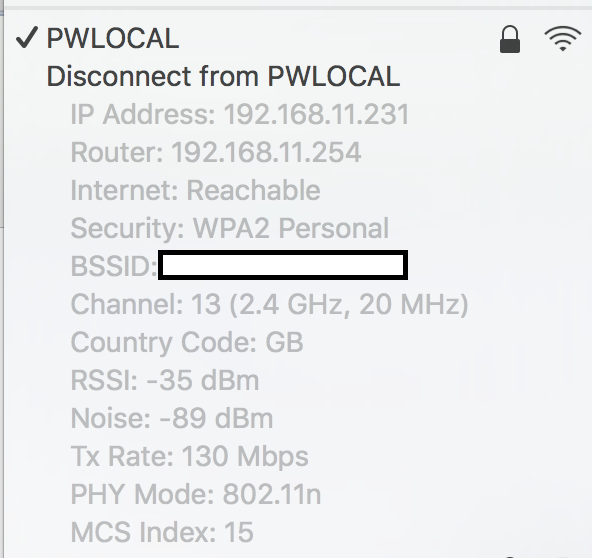Click the redacted BSSID value box
This screenshot has width=592, height=558.
tap(283, 265)
